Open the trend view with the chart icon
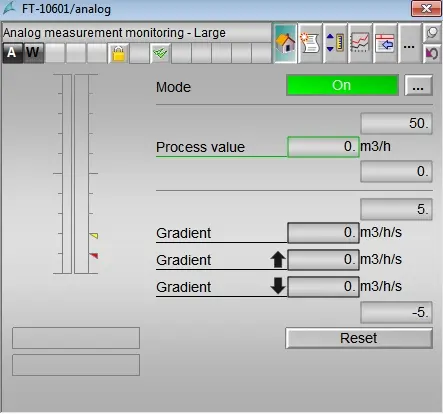443x414 pixels. pyautogui.click(x=360, y=43)
